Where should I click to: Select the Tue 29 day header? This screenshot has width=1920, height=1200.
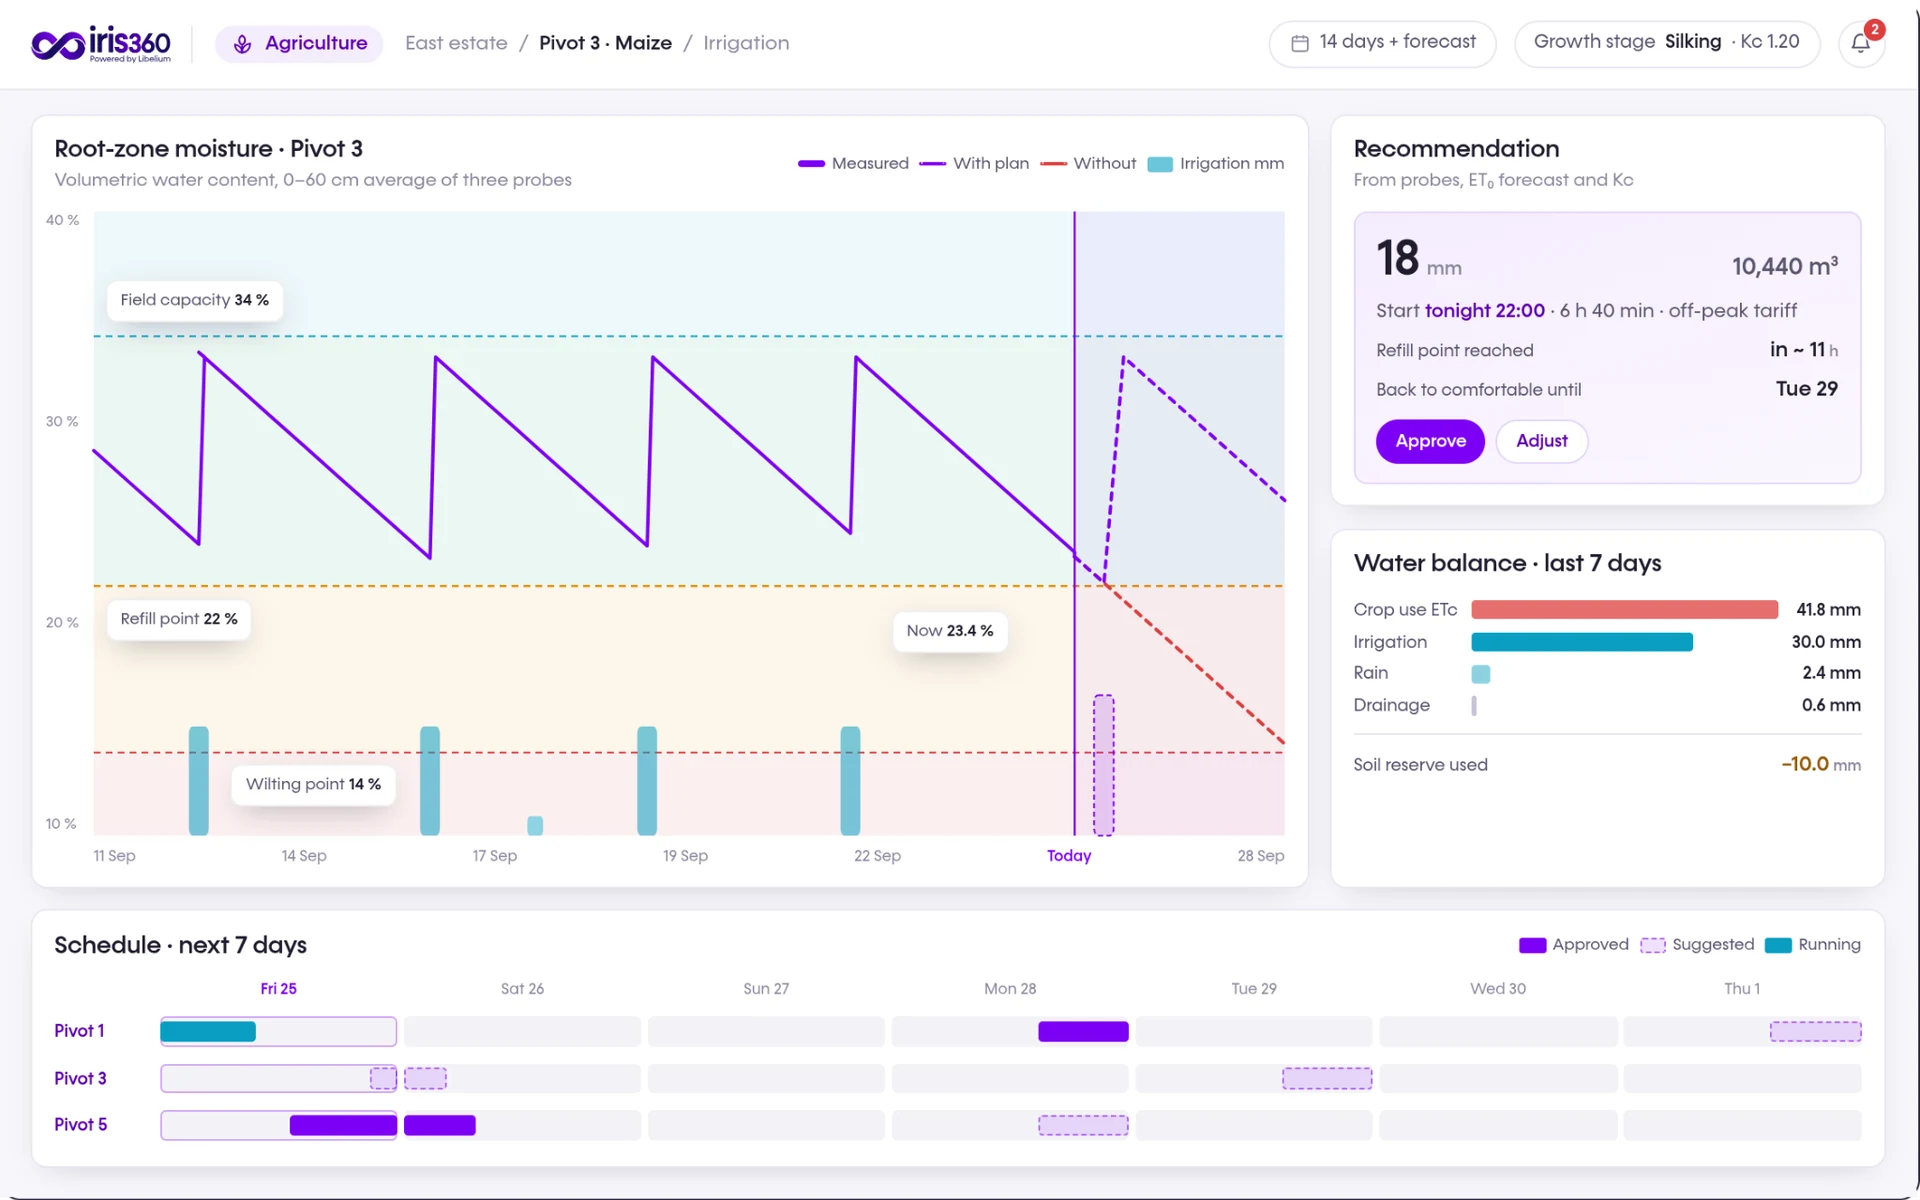[x=1254, y=989]
